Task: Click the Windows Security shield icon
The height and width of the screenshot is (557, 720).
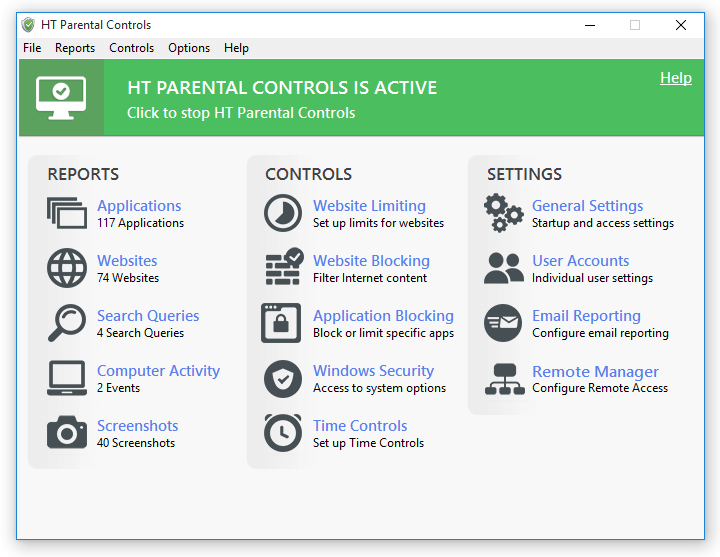Action: tap(283, 379)
